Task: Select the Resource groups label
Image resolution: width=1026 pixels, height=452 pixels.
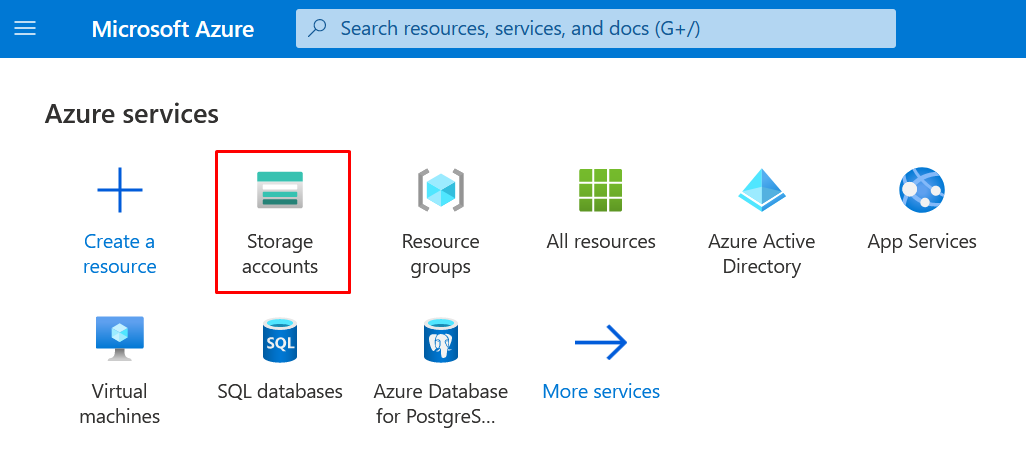Action: pyautogui.click(x=440, y=254)
